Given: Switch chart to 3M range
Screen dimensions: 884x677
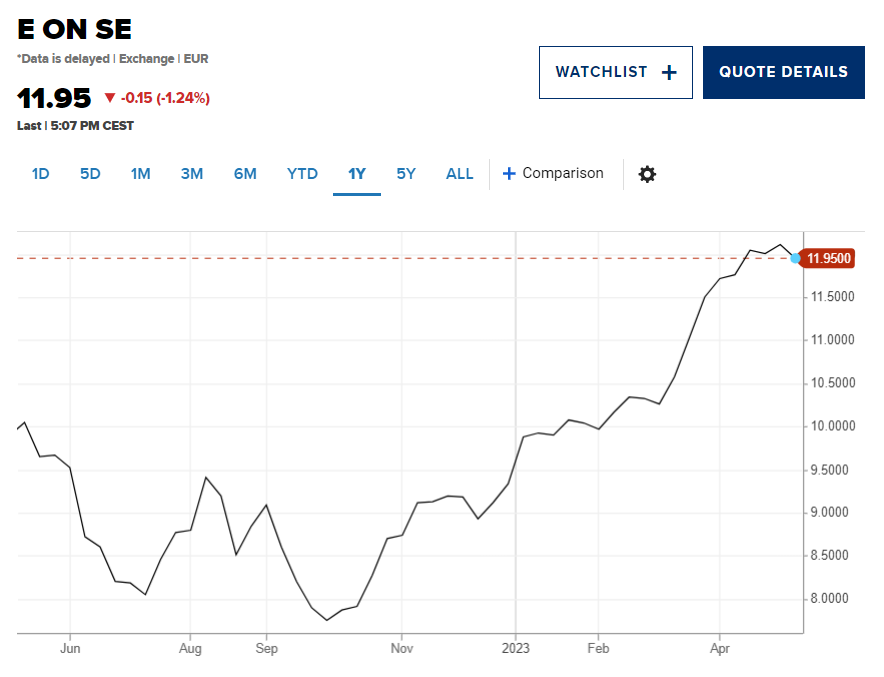Looking at the screenshot, I should [192, 174].
